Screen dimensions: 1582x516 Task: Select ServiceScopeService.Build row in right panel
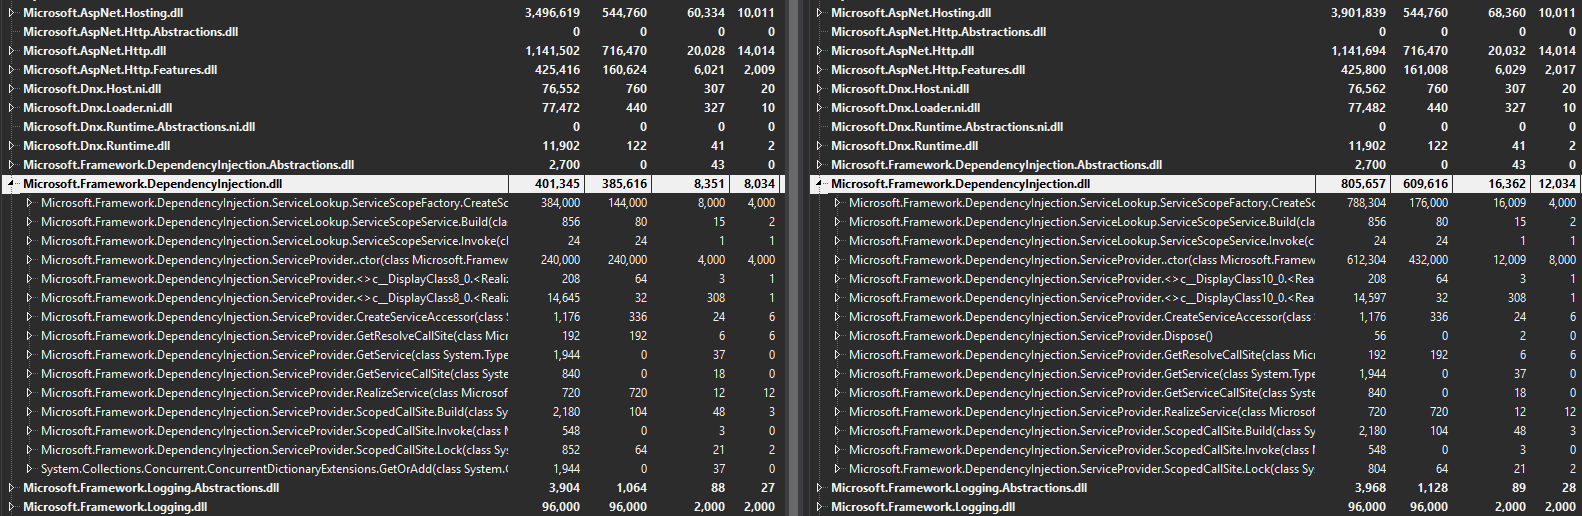point(1080,222)
